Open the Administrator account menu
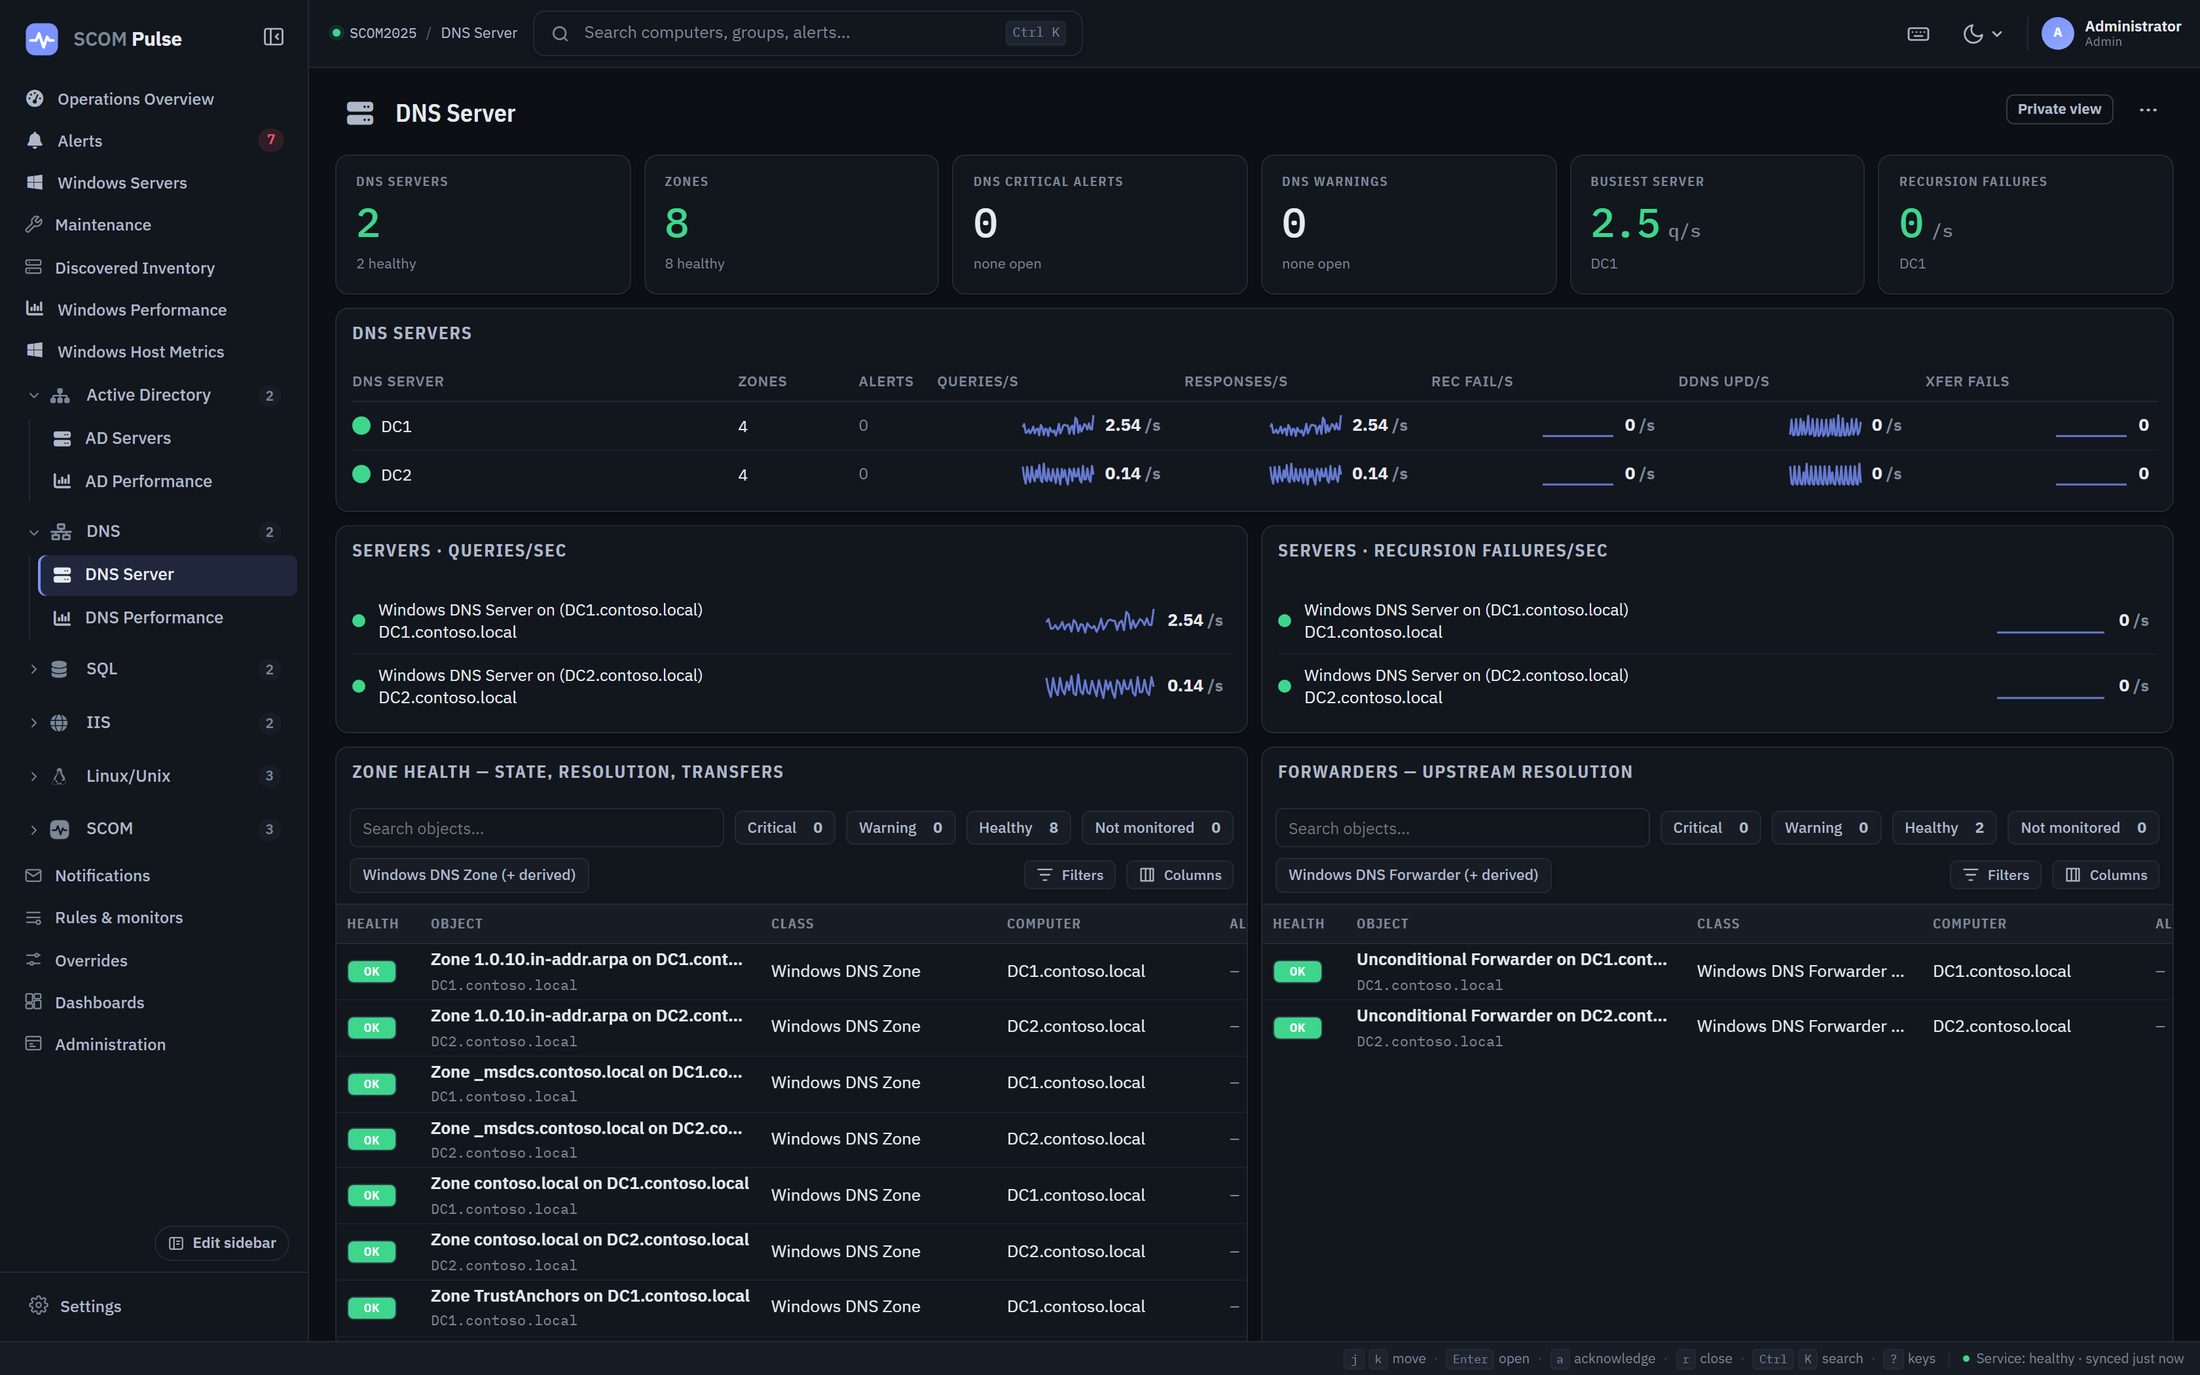The width and height of the screenshot is (2200, 1375). (2111, 34)
